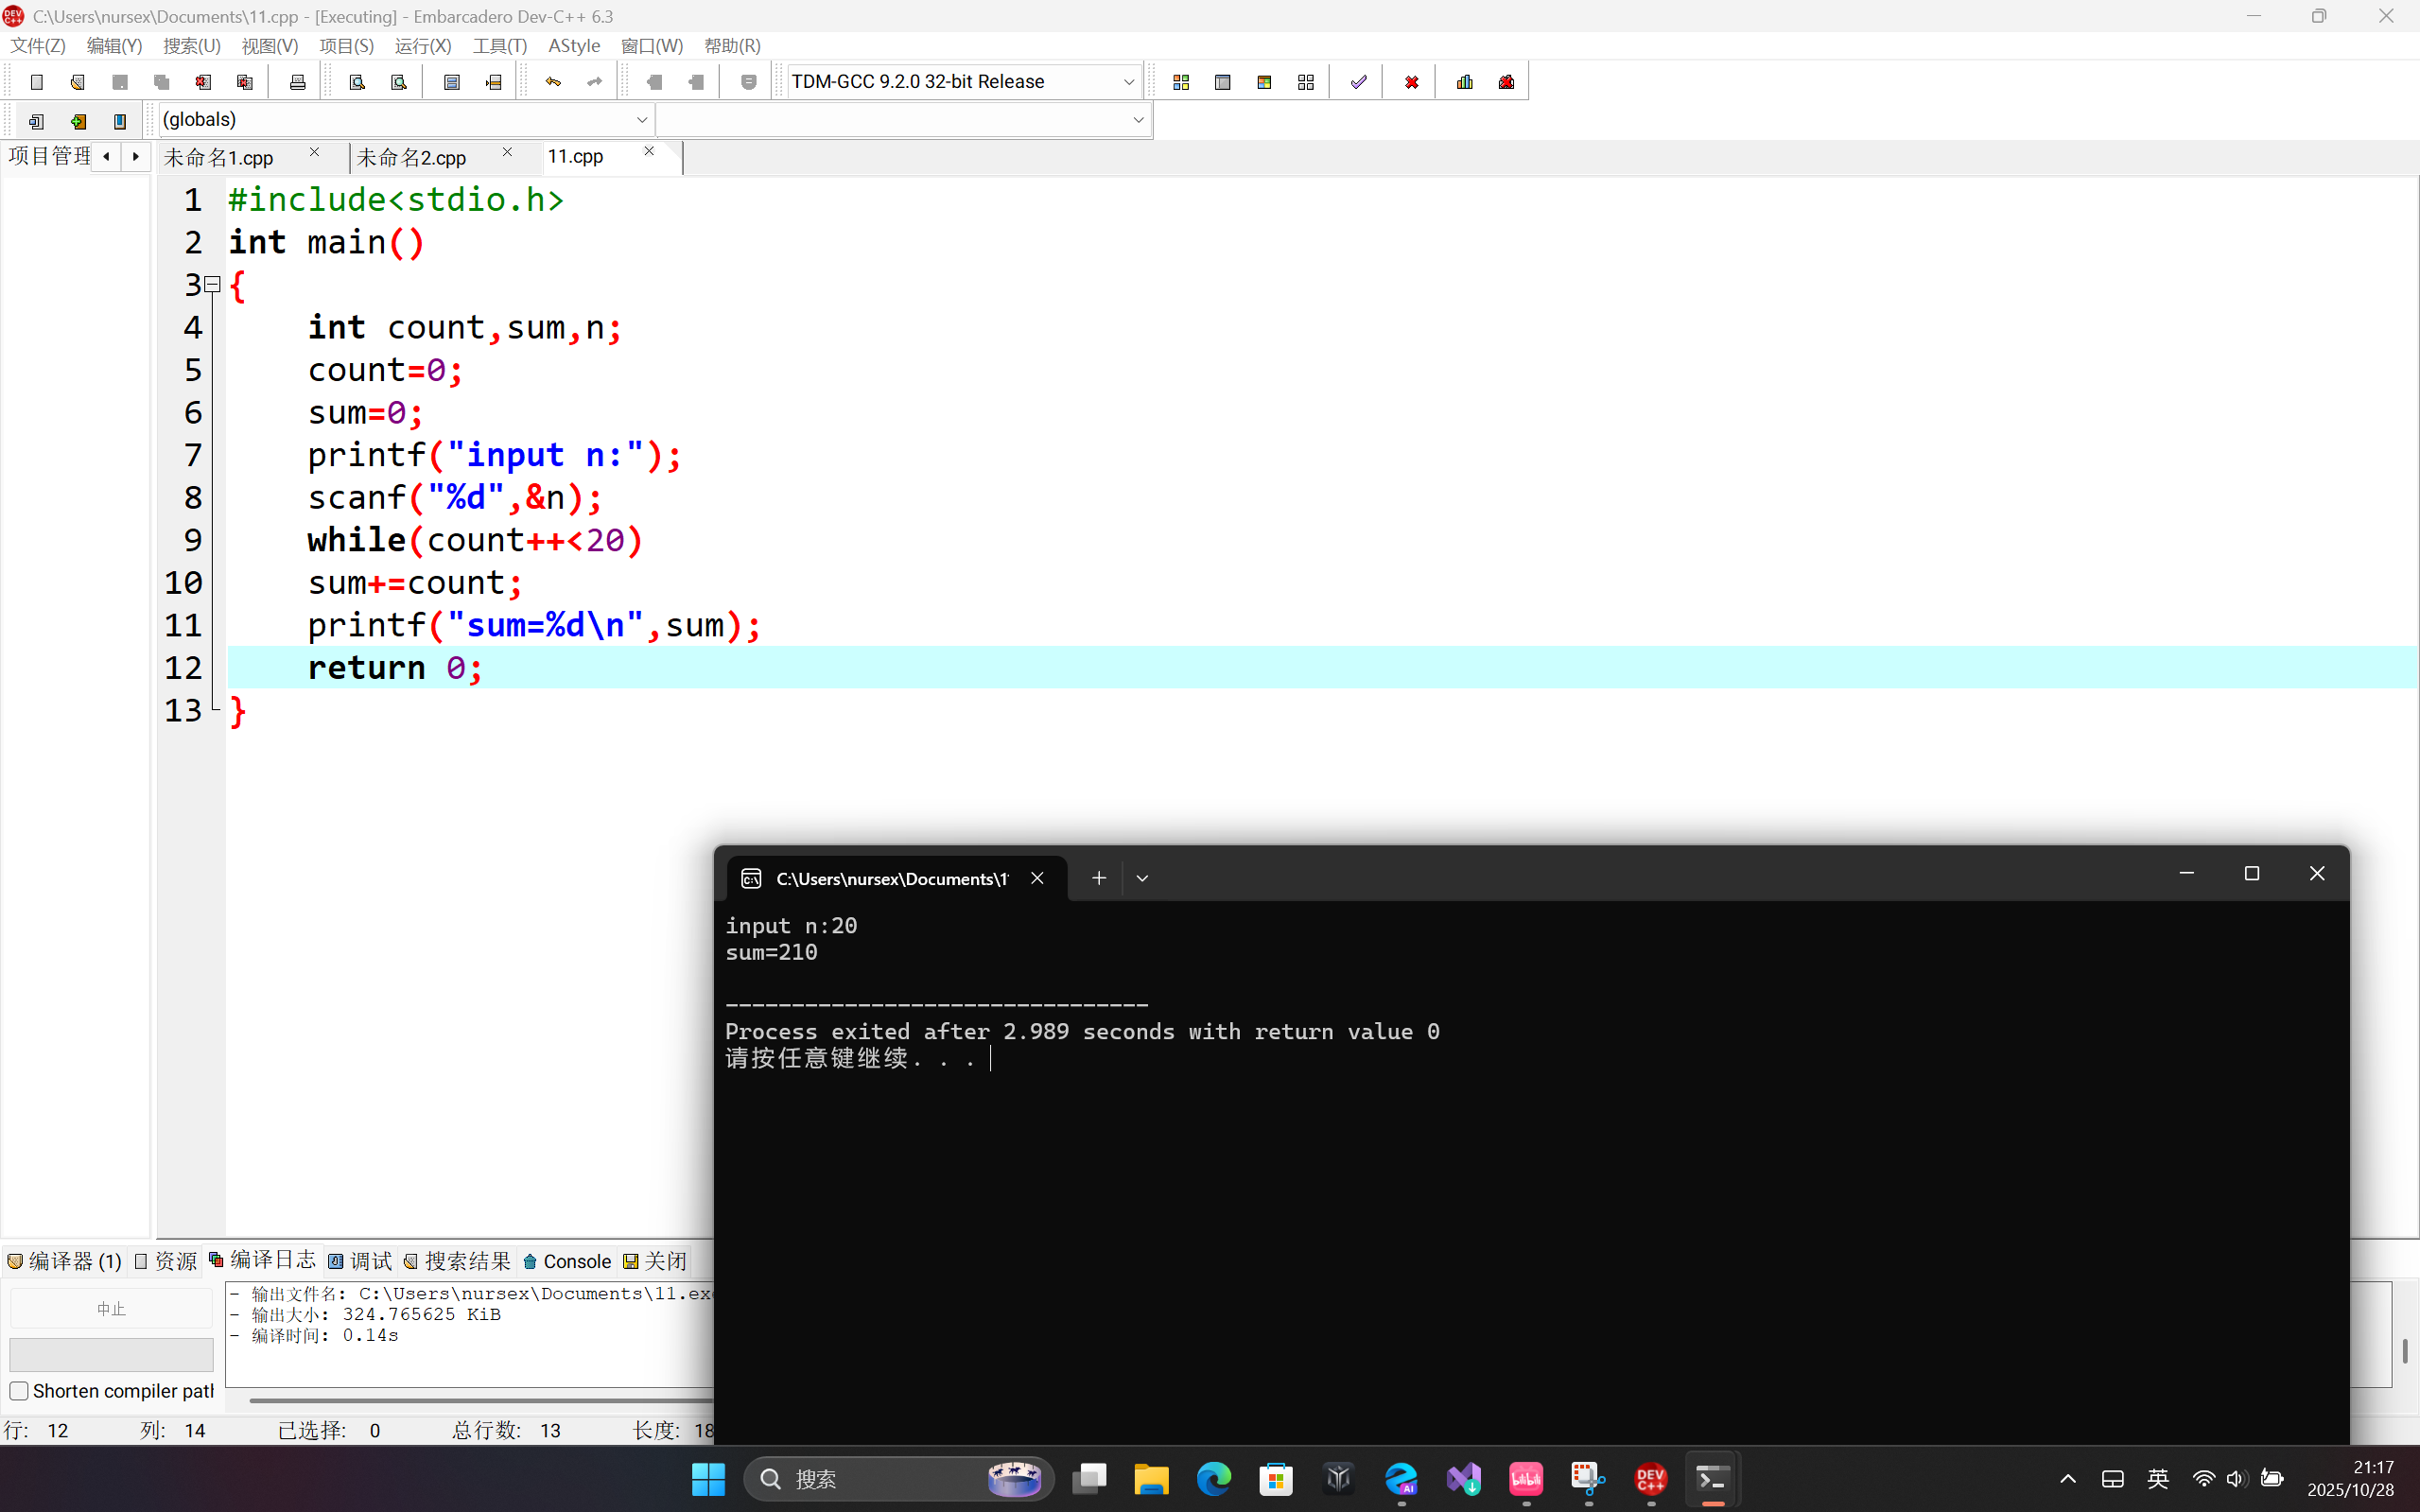Open the TDM-GCC compiler set dropdown
Screen dimensions: 2420x1512
click(x=1128, y=82)
